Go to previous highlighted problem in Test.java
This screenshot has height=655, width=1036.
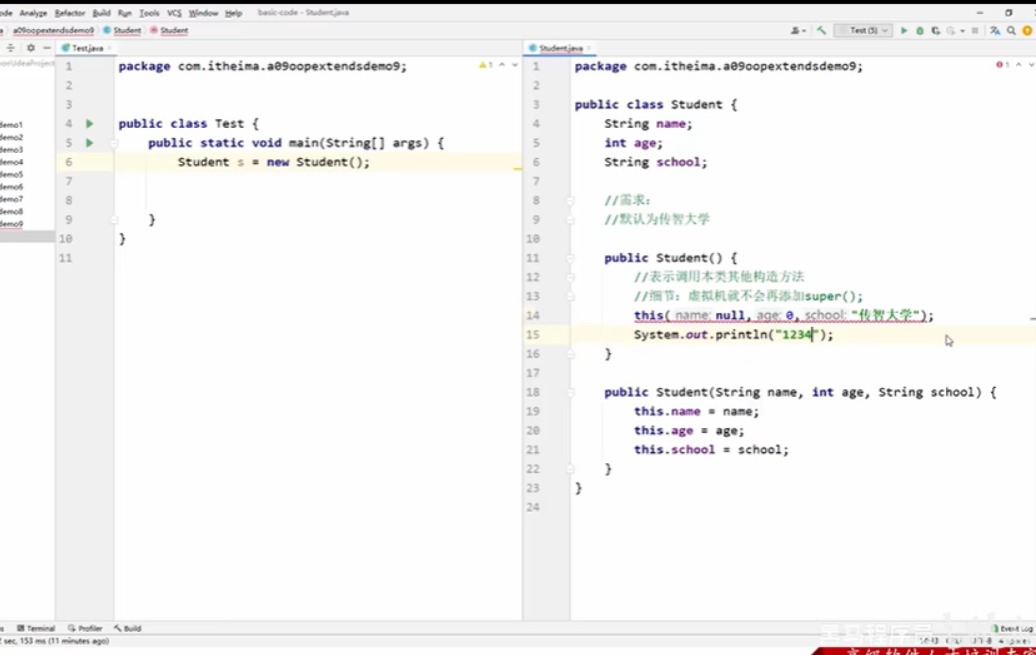tap(502, 65)
